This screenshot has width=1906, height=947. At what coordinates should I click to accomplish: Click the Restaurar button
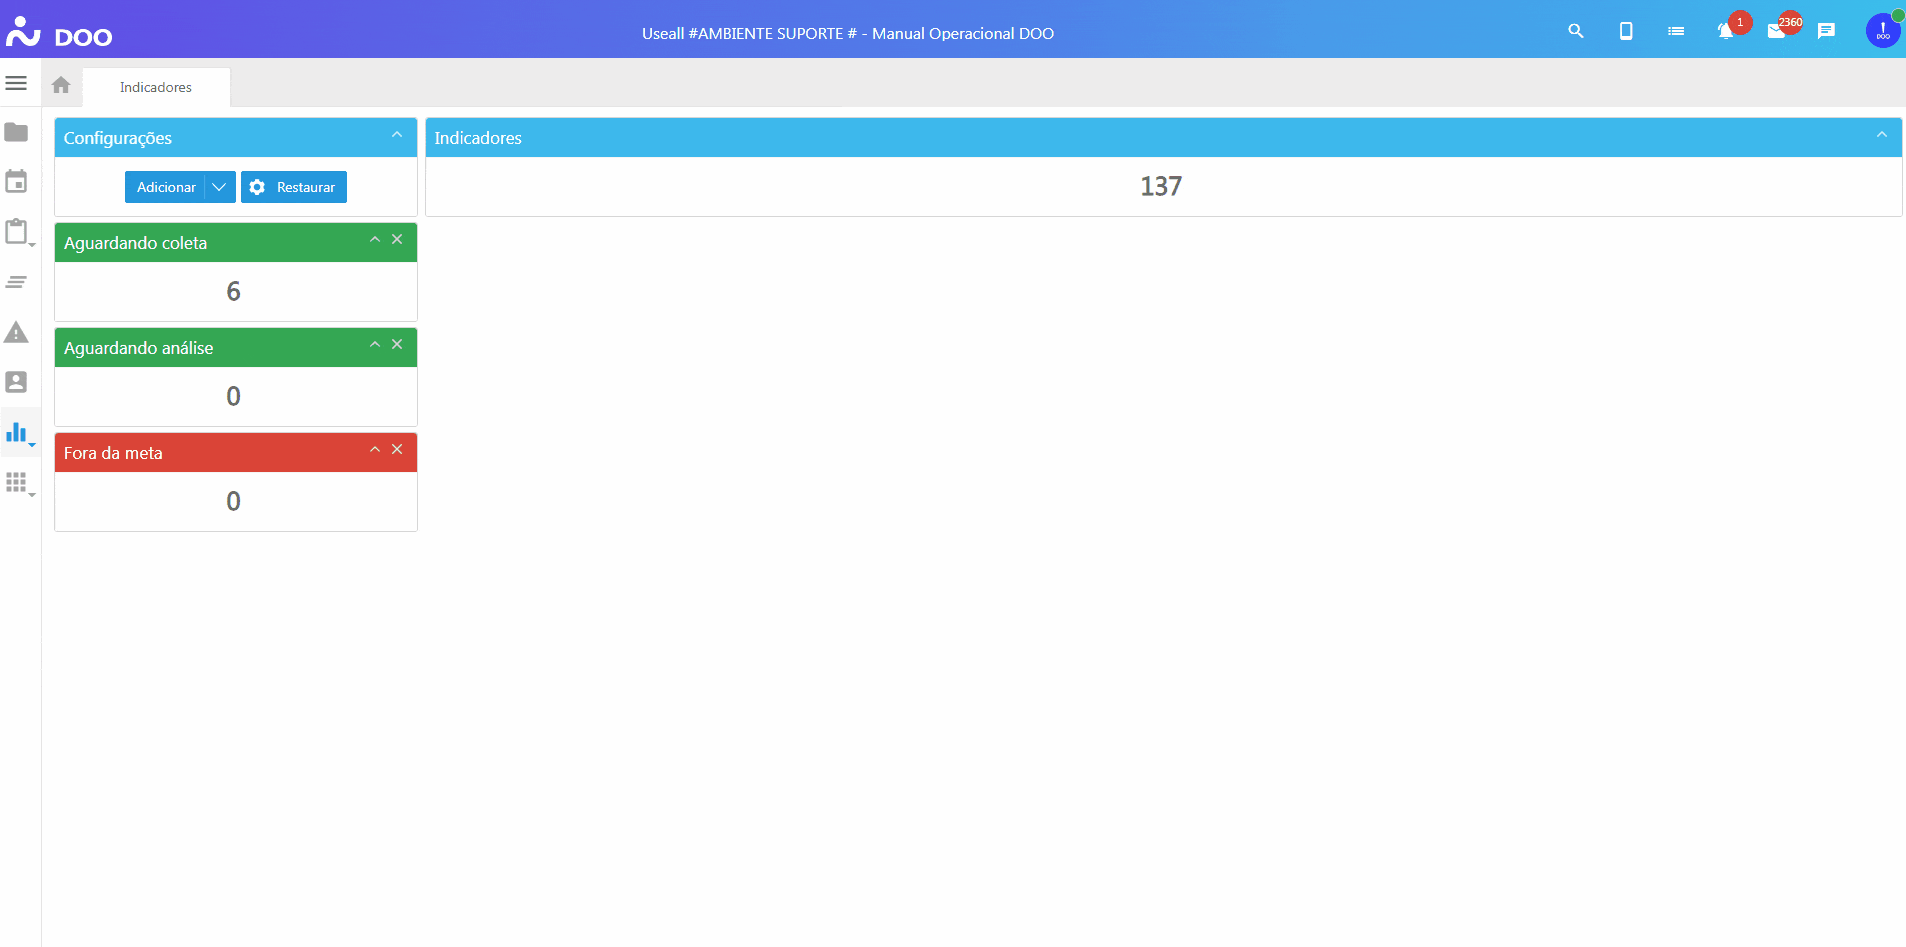click(x=294, y=187)
